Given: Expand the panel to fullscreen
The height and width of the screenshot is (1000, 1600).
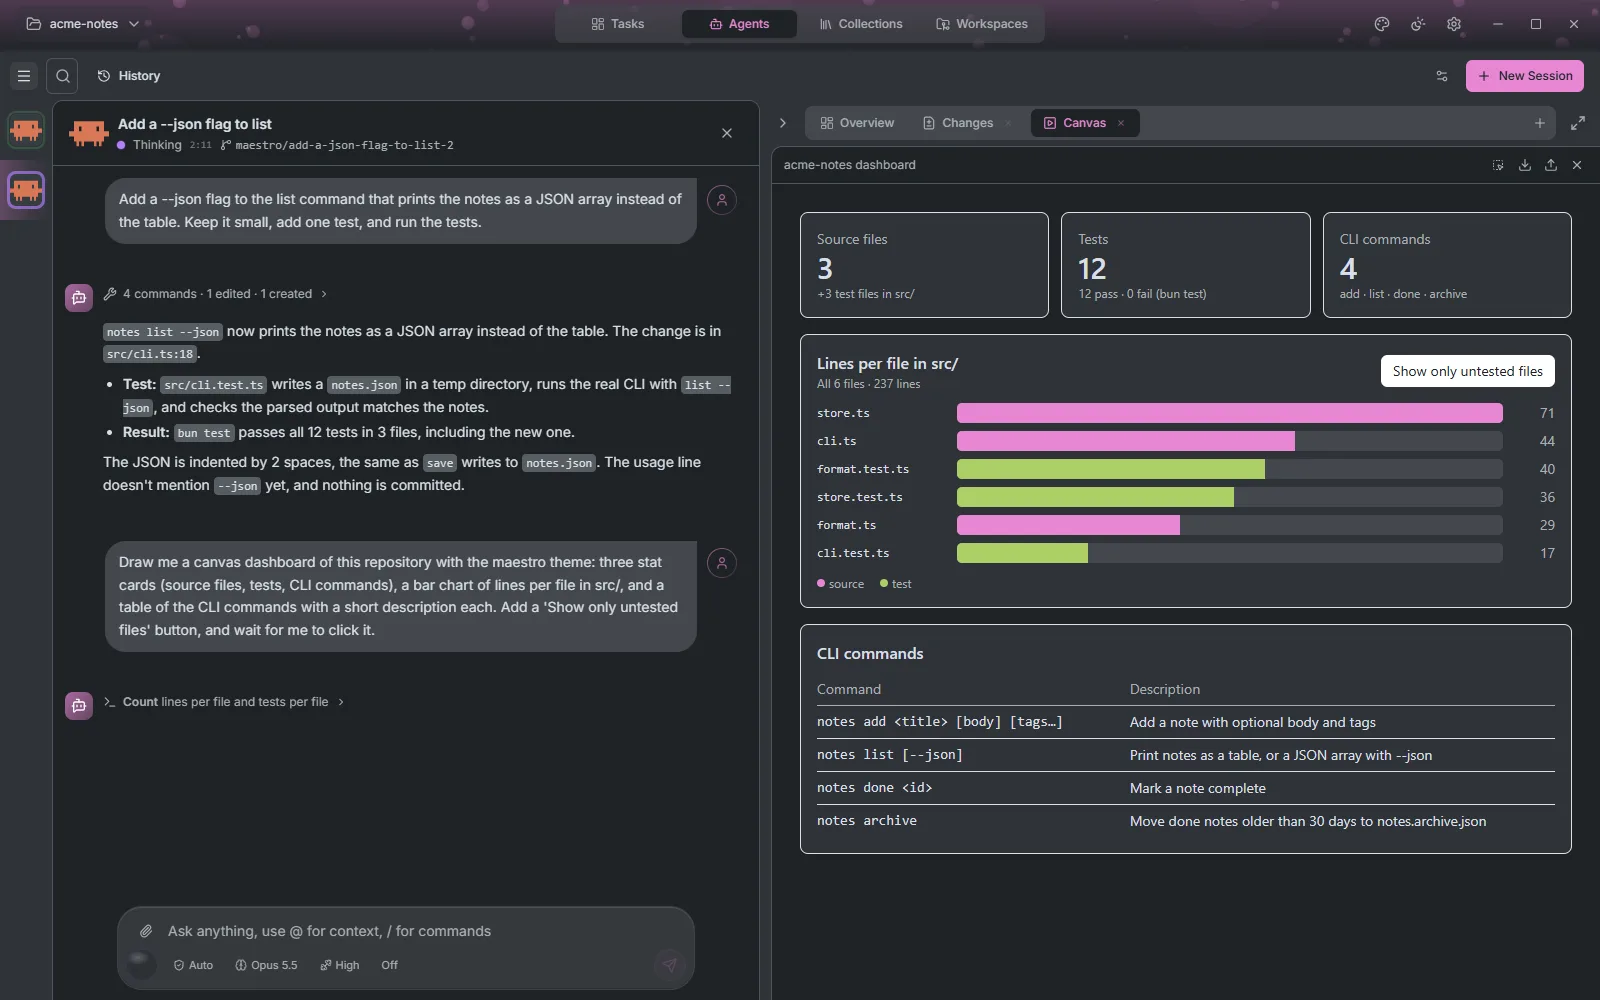Looking at the screenshot, I should 1578,123.
